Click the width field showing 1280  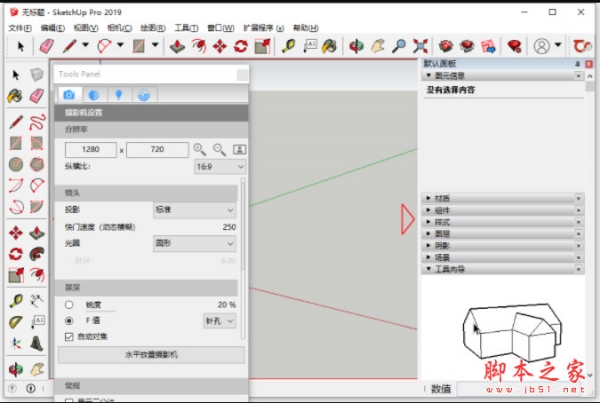pyautogui.click(x=91, y=150)
